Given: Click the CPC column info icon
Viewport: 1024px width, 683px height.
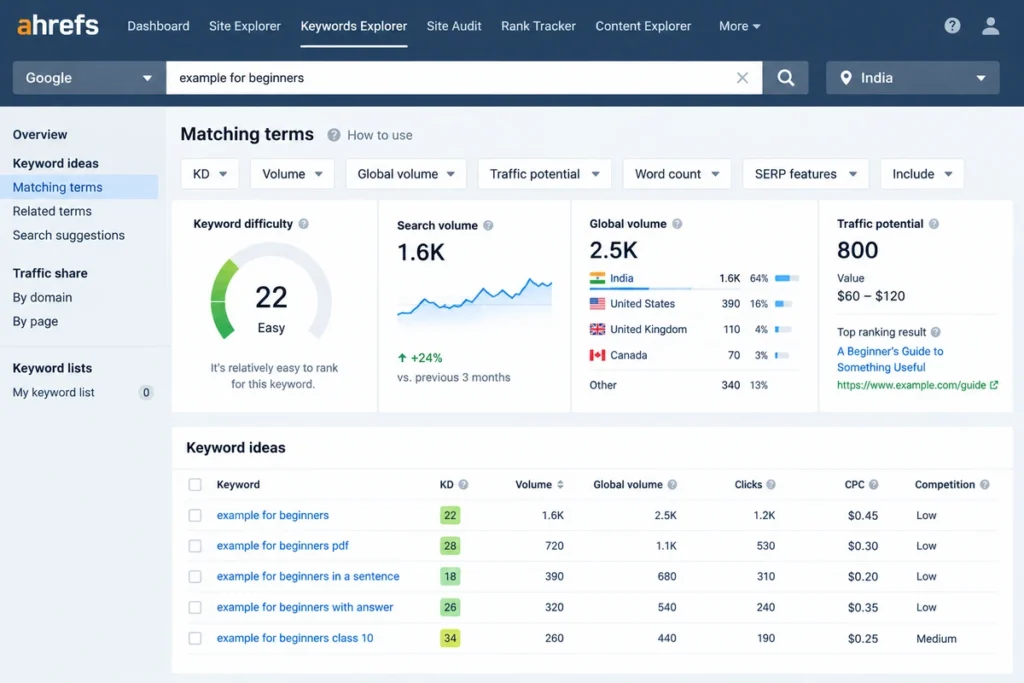Looking at the screenshot, I should 873,484.
